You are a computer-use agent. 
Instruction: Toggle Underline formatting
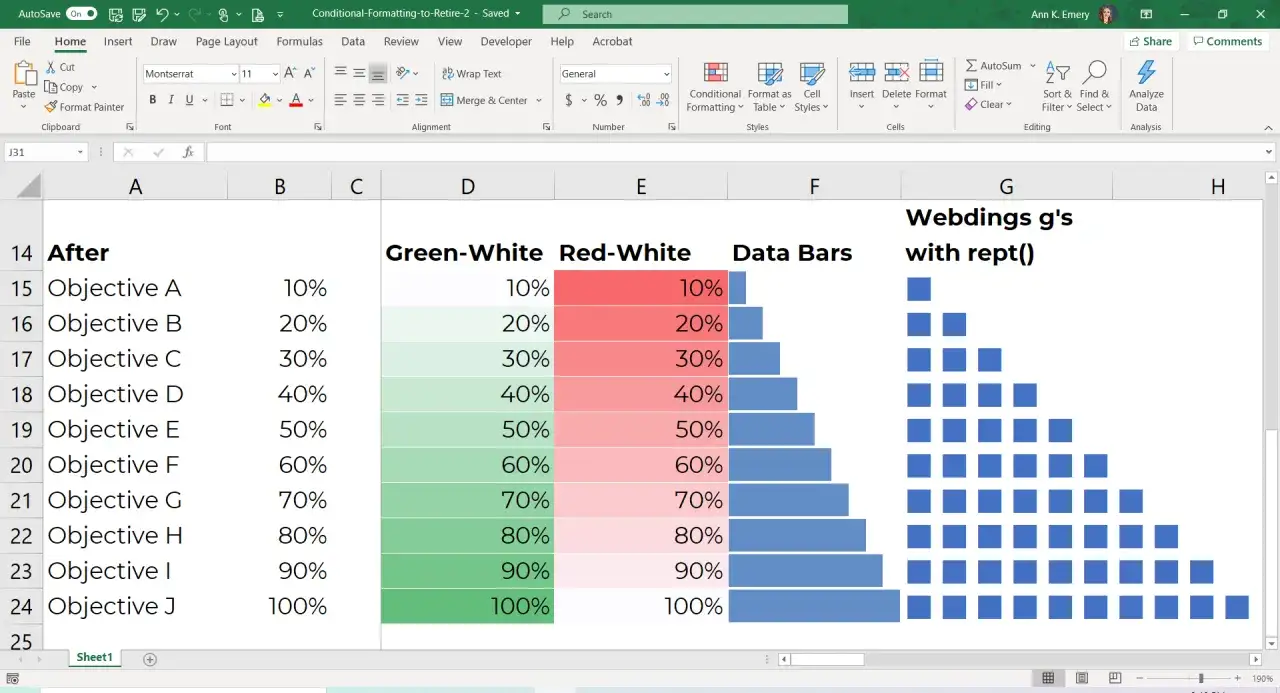(x=190, y=100)
